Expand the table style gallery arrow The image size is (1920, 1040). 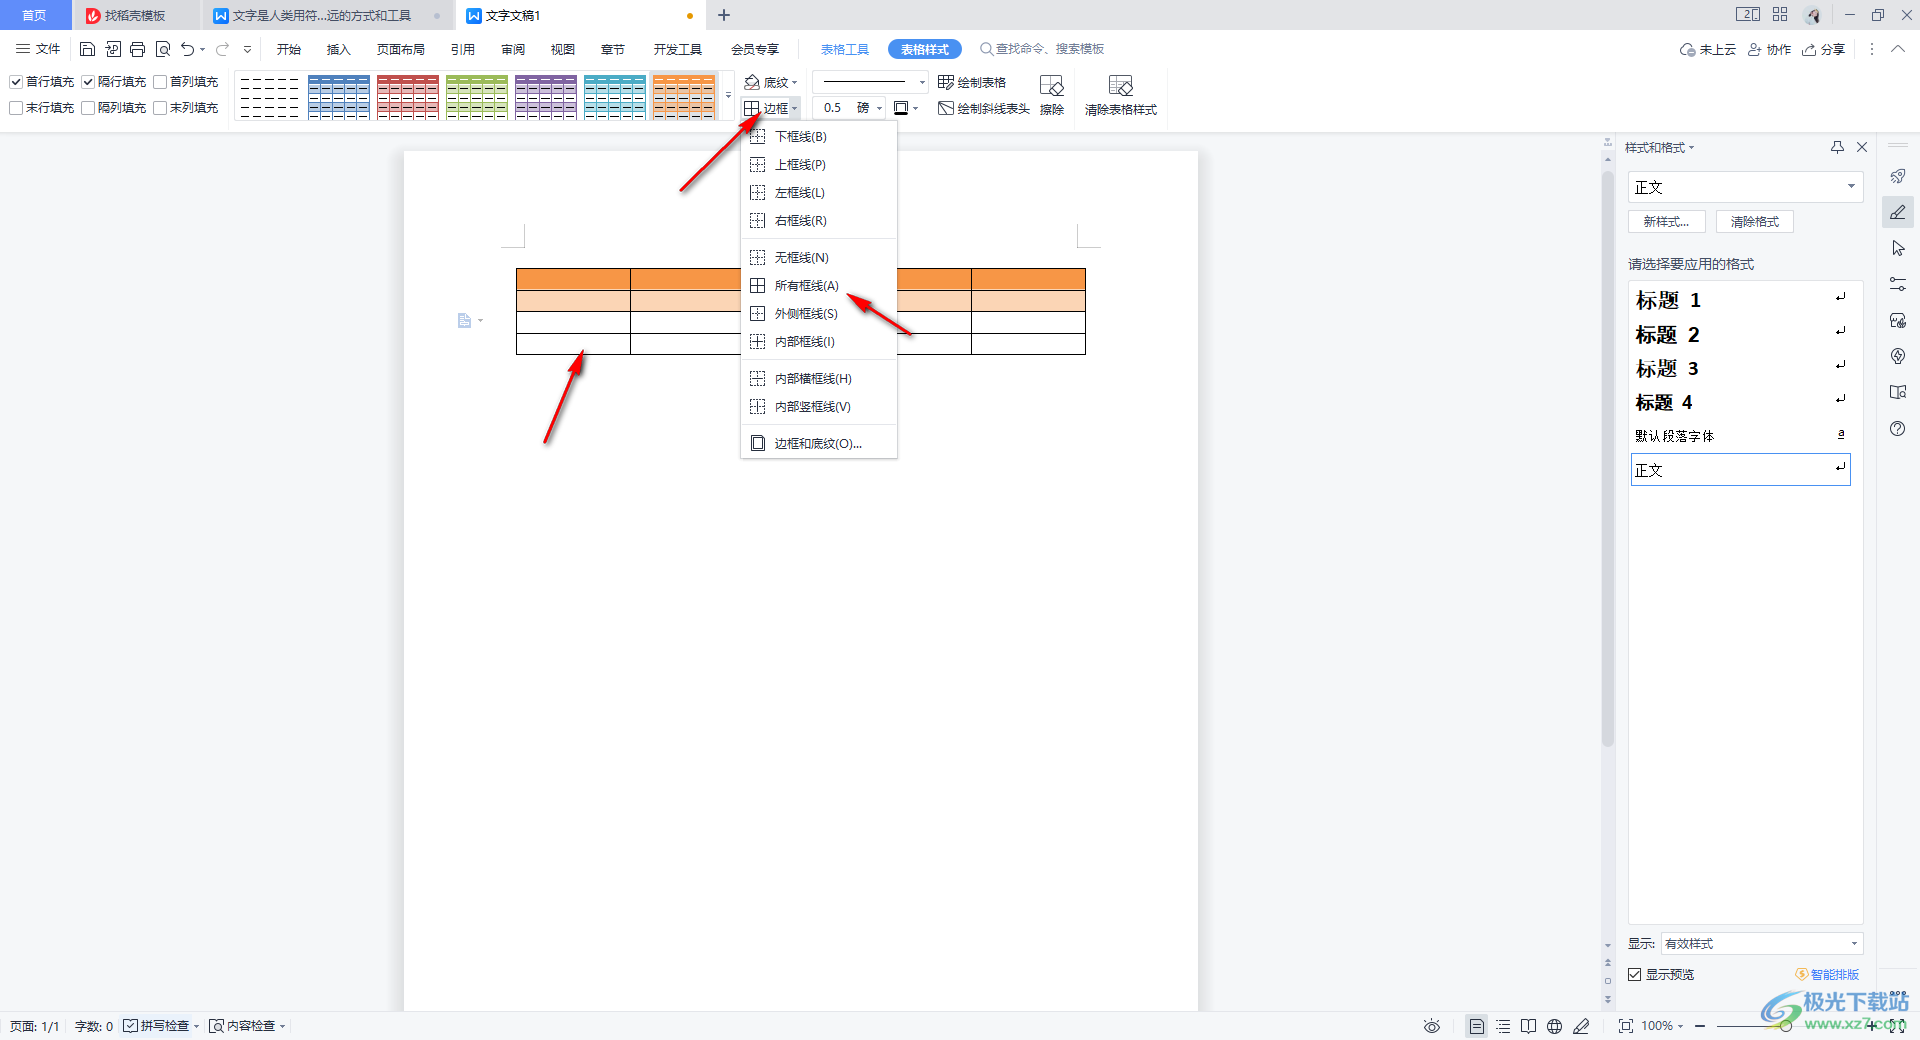[x=728, y=95]
